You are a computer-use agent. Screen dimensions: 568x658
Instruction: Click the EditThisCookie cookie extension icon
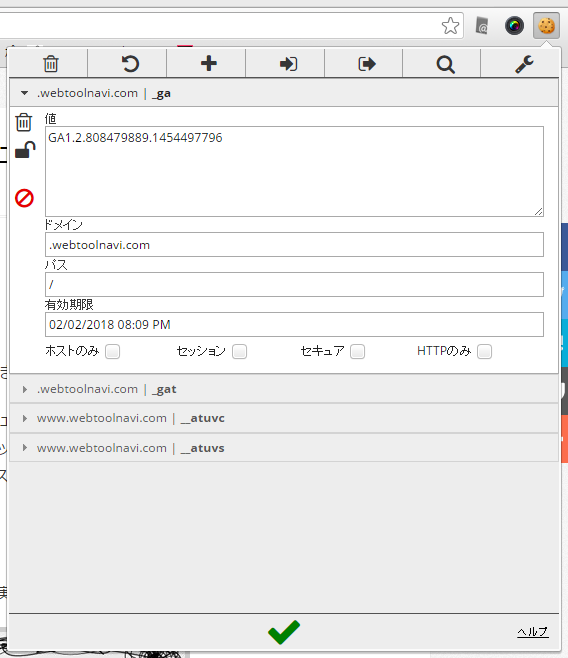point(546,26)
